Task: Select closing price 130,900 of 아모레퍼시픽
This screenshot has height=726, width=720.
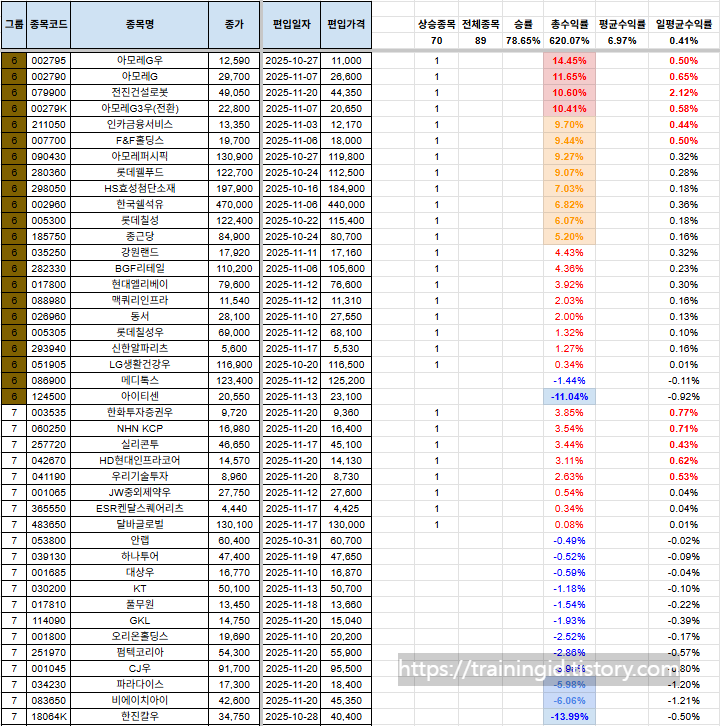Action: [x=234, y=156]
